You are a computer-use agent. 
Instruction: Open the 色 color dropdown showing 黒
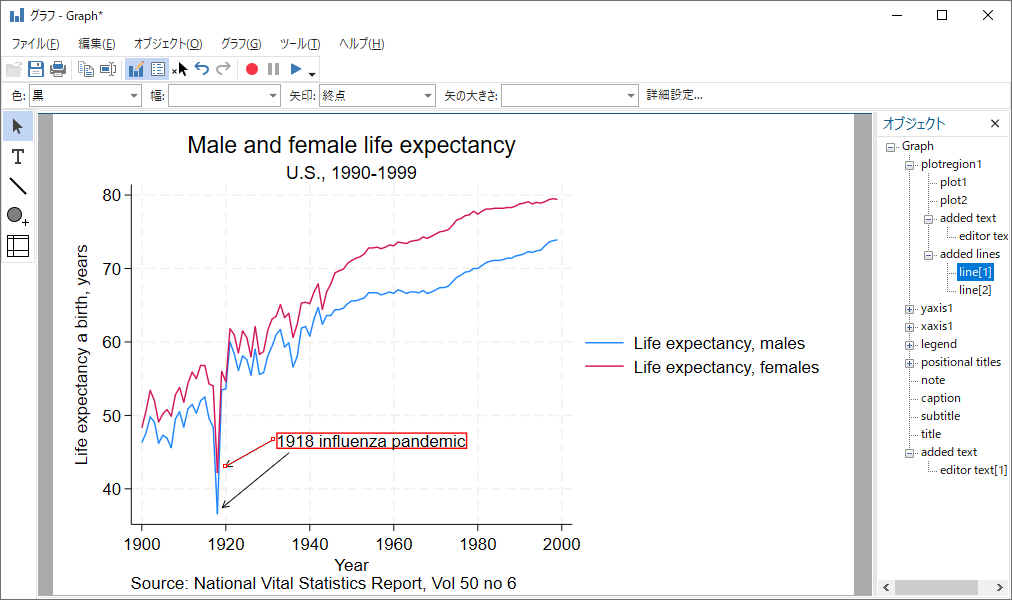tap(85, 95)
